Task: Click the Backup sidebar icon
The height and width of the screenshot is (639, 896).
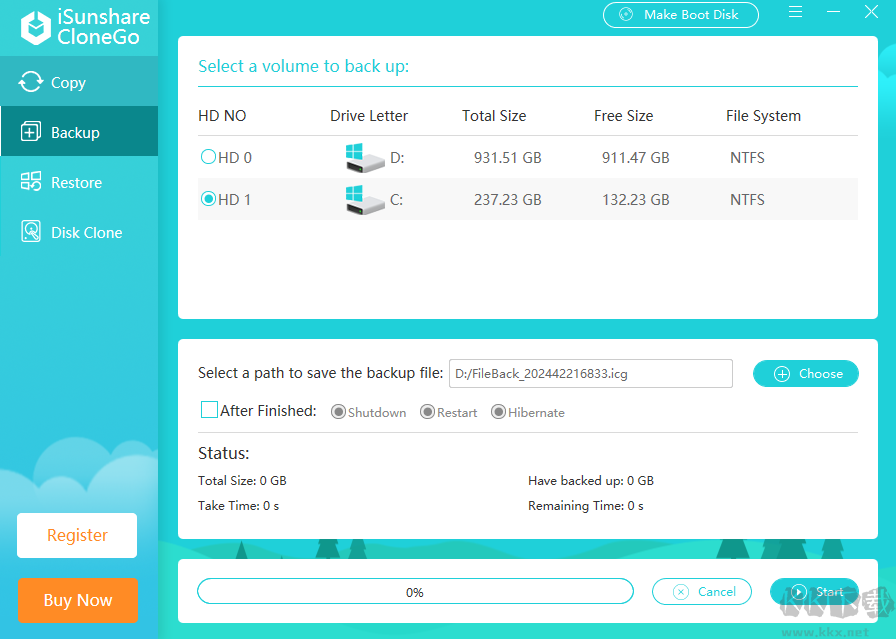Action: coord(31,132)
